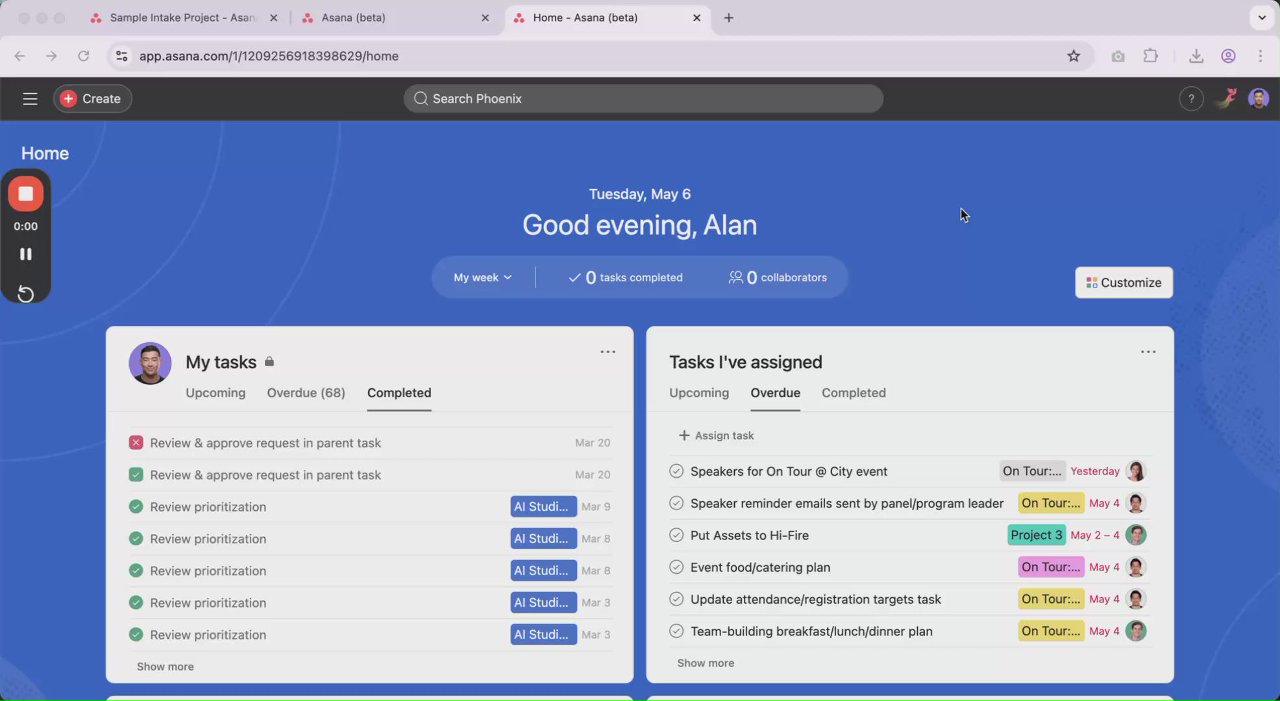
Task: Click Project 3 tag on Put Assets row
Action: pyautogui.click(x=1037, y=535)
